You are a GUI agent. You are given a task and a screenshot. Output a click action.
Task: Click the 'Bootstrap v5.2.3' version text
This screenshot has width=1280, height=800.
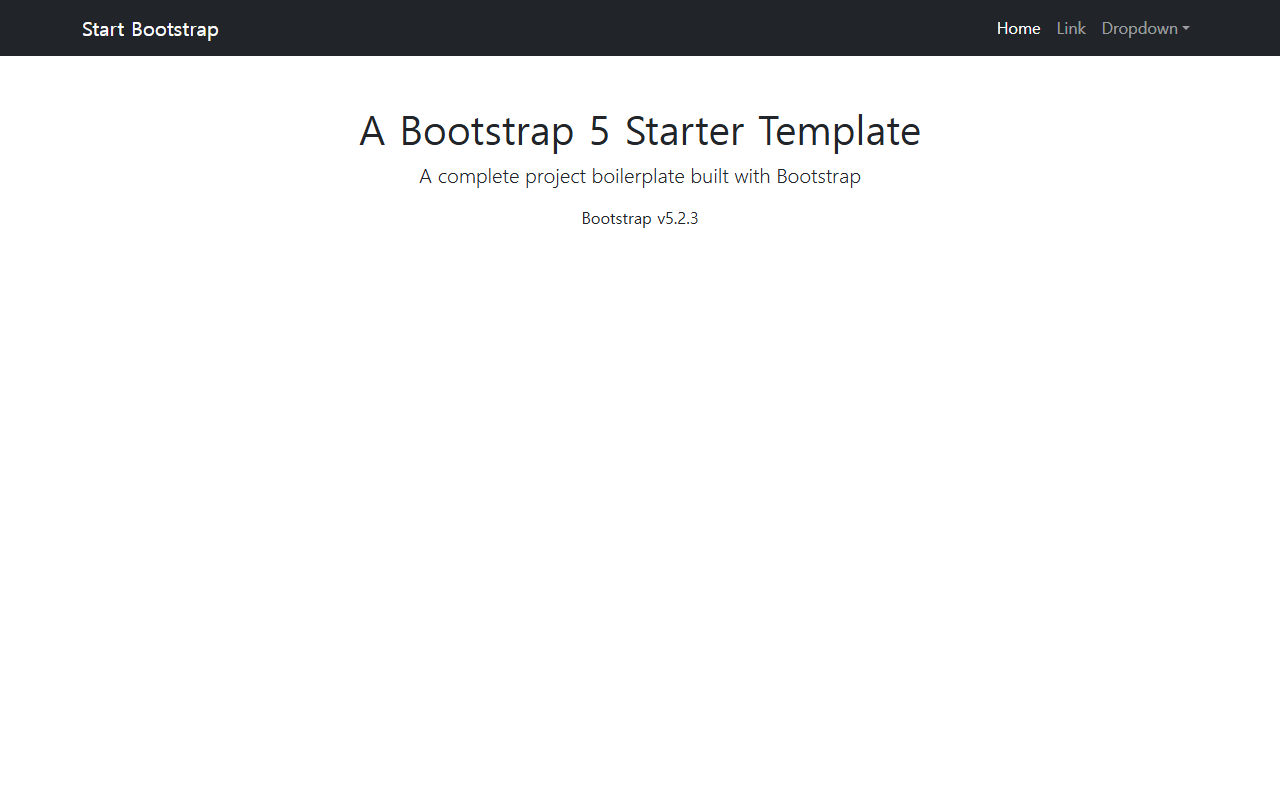tap(640, 218)
